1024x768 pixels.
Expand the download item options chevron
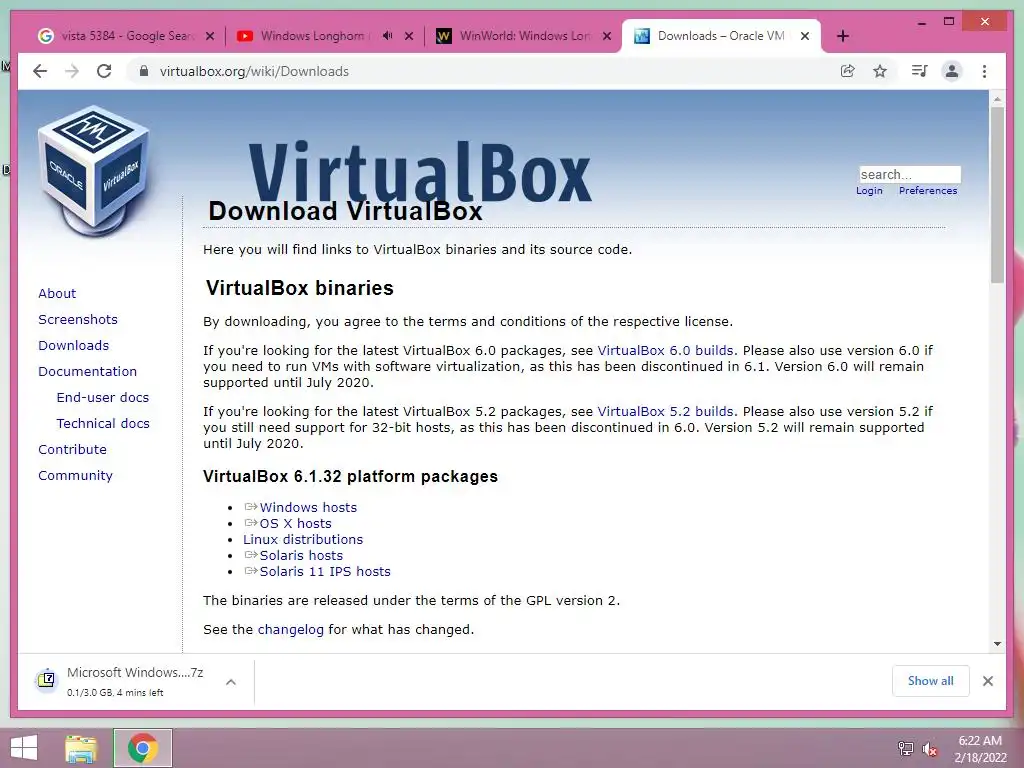pos(231,682)
